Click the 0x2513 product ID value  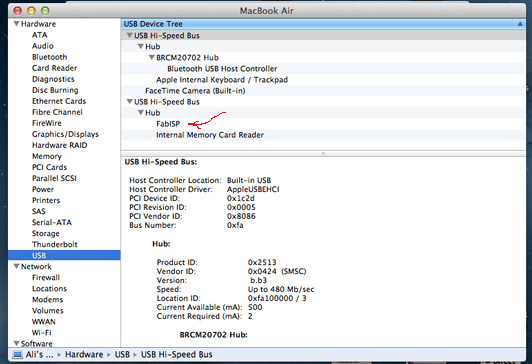pos(262,262)
